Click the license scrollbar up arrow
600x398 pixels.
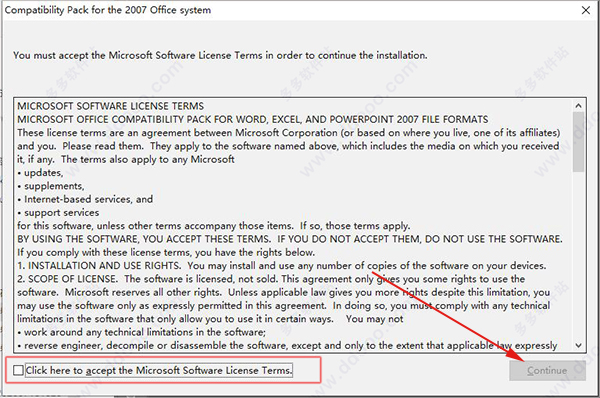(x=578, y=106)
